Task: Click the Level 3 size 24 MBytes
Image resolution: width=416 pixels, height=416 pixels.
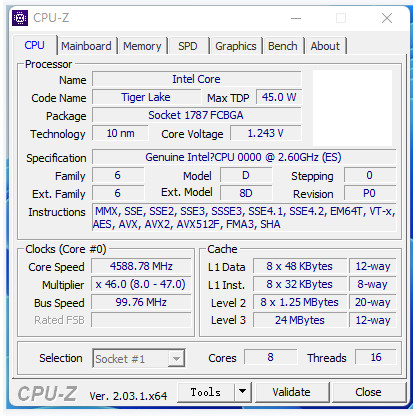Action: click(x=300, y=320)
